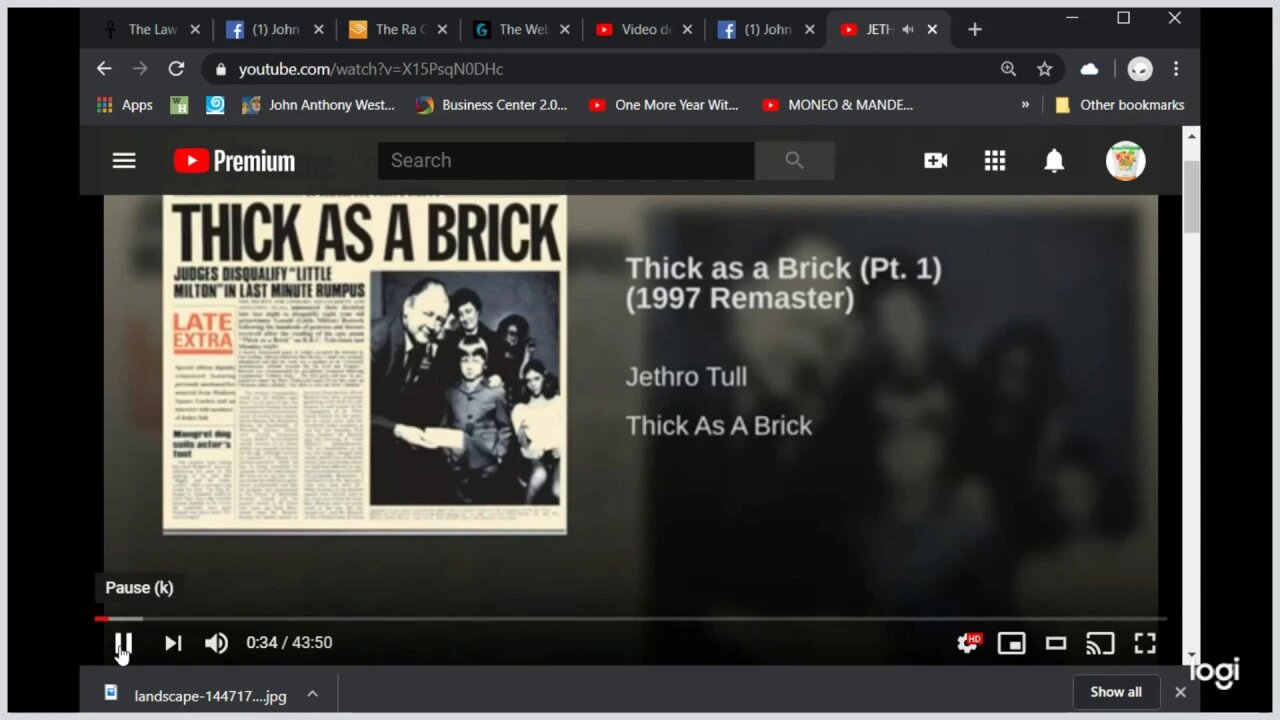Close the active JETH tab
1280x720 pixels.
coord(932,30)
